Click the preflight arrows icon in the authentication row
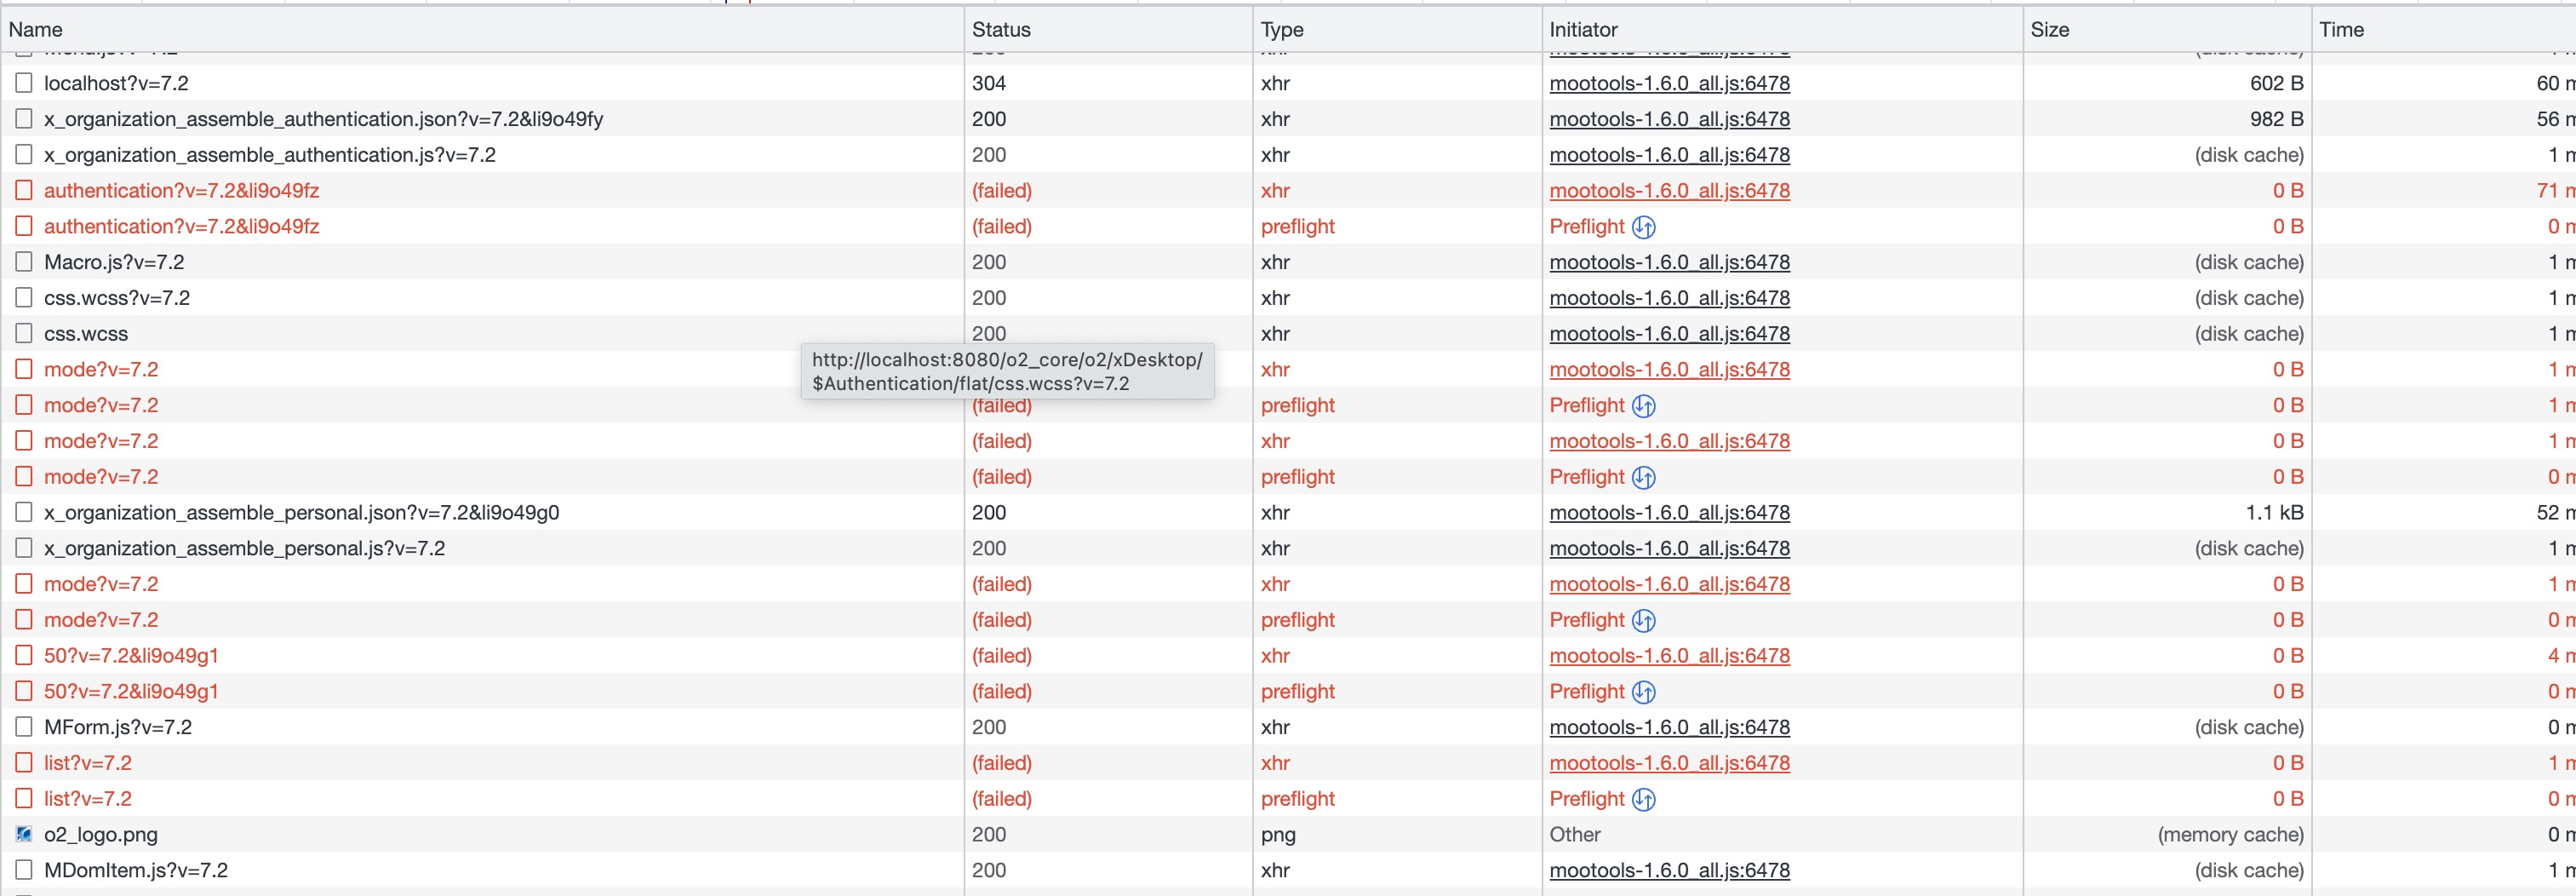 1643,227
